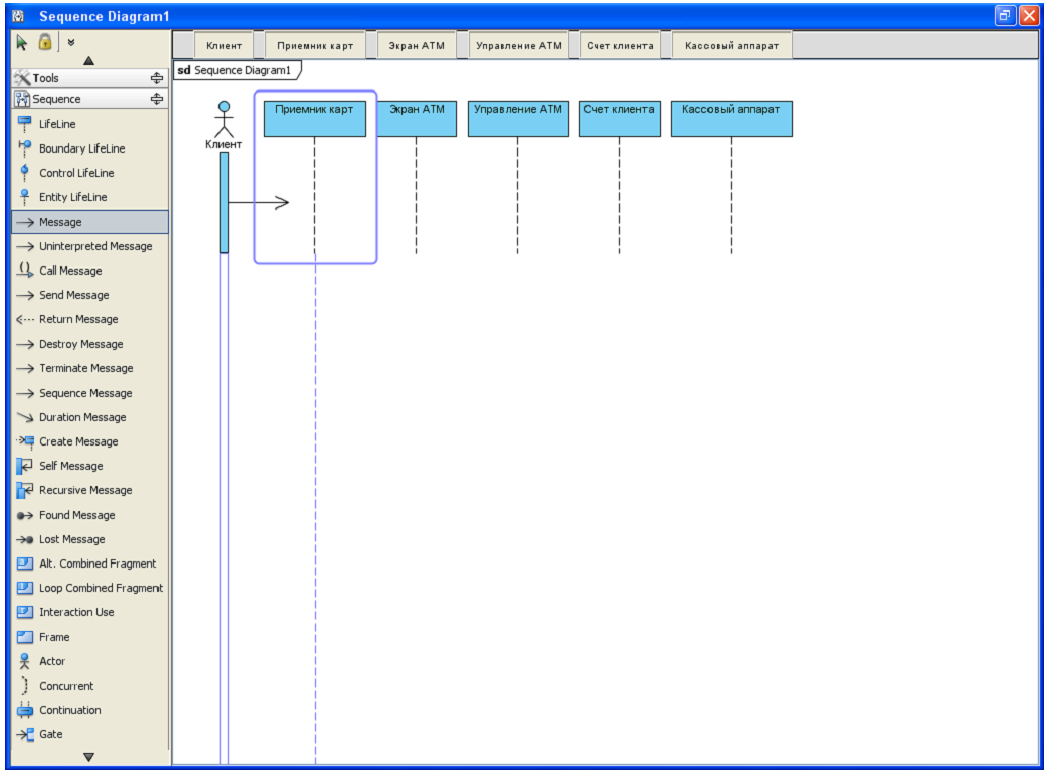Screen dimensions: 1047x772
Task: Select the Приемник карт lifeline box
Action: coord(315,119)
